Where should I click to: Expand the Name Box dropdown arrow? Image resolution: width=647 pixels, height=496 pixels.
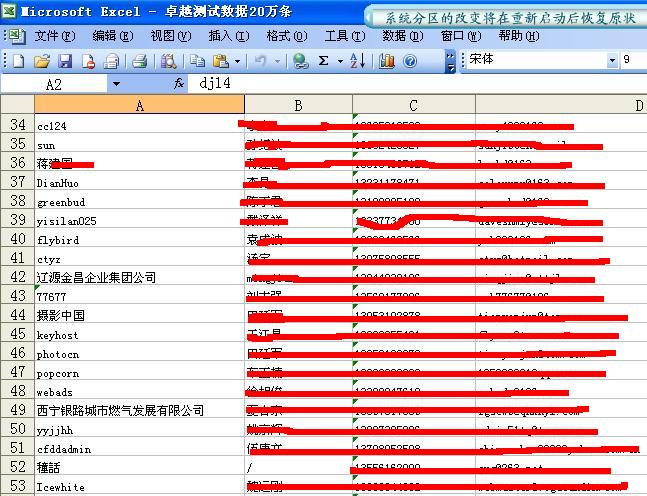click(x=116, y=84)
